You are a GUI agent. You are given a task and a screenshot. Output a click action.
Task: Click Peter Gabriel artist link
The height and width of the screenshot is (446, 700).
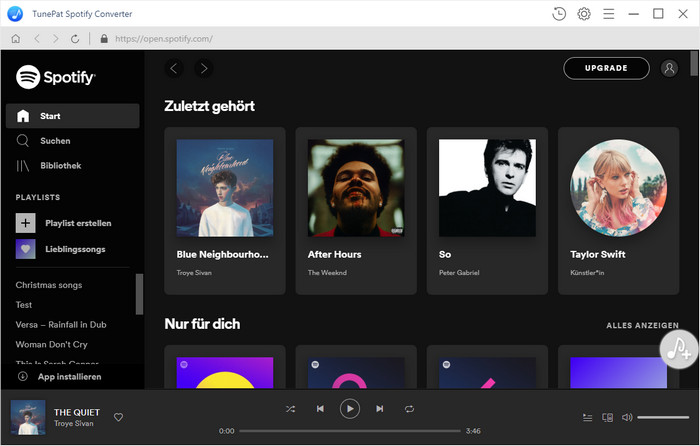(459, 273)
